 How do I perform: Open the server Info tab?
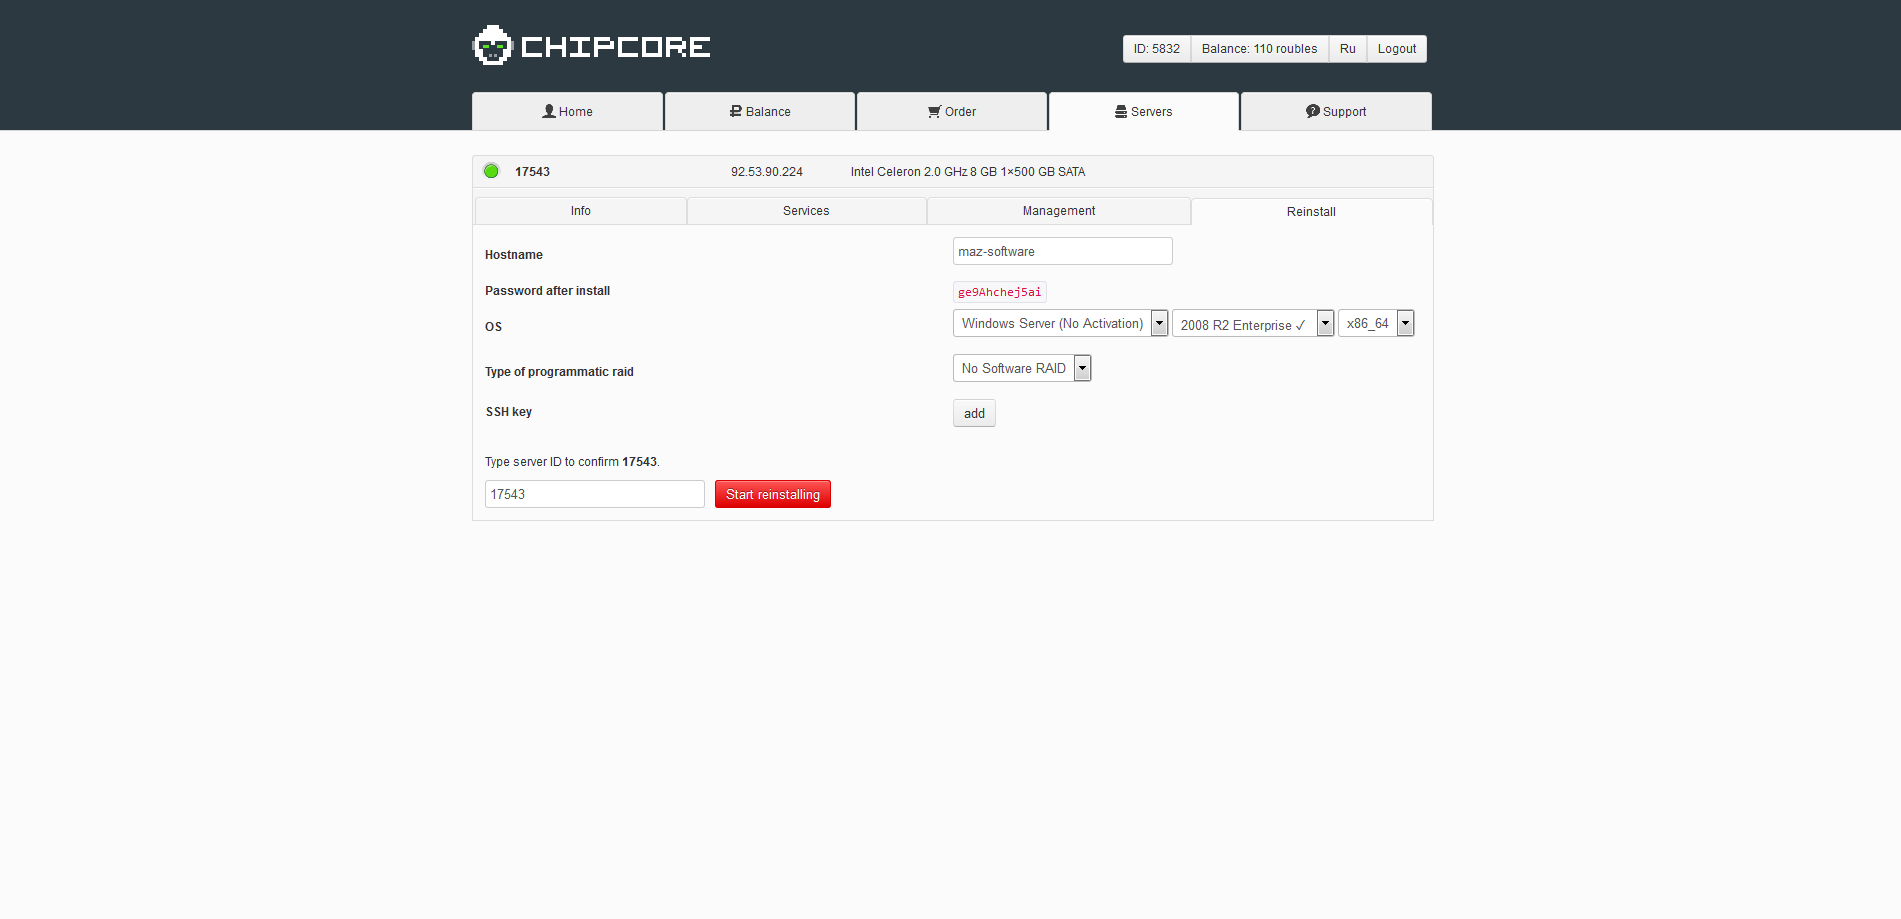point(581,211)
